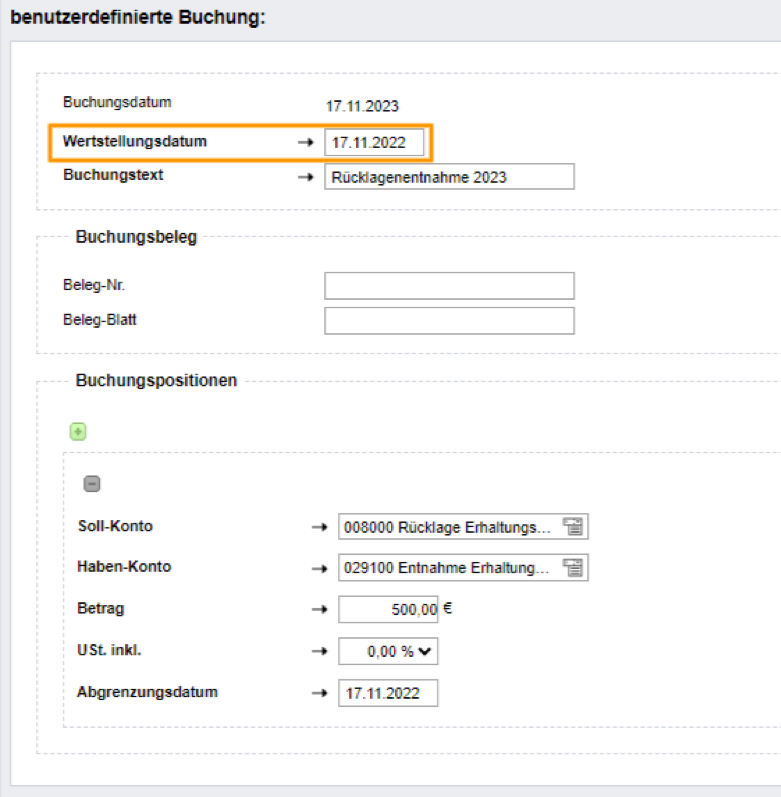Add a new Buchungsposition with the green plus

tap(78, 432)
